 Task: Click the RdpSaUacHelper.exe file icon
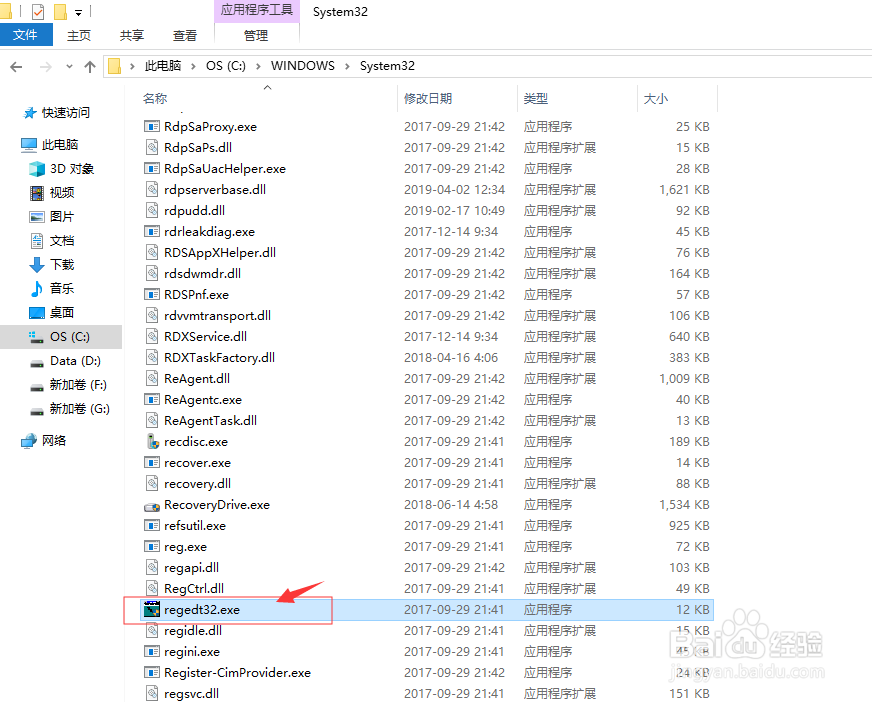[152, 168]
